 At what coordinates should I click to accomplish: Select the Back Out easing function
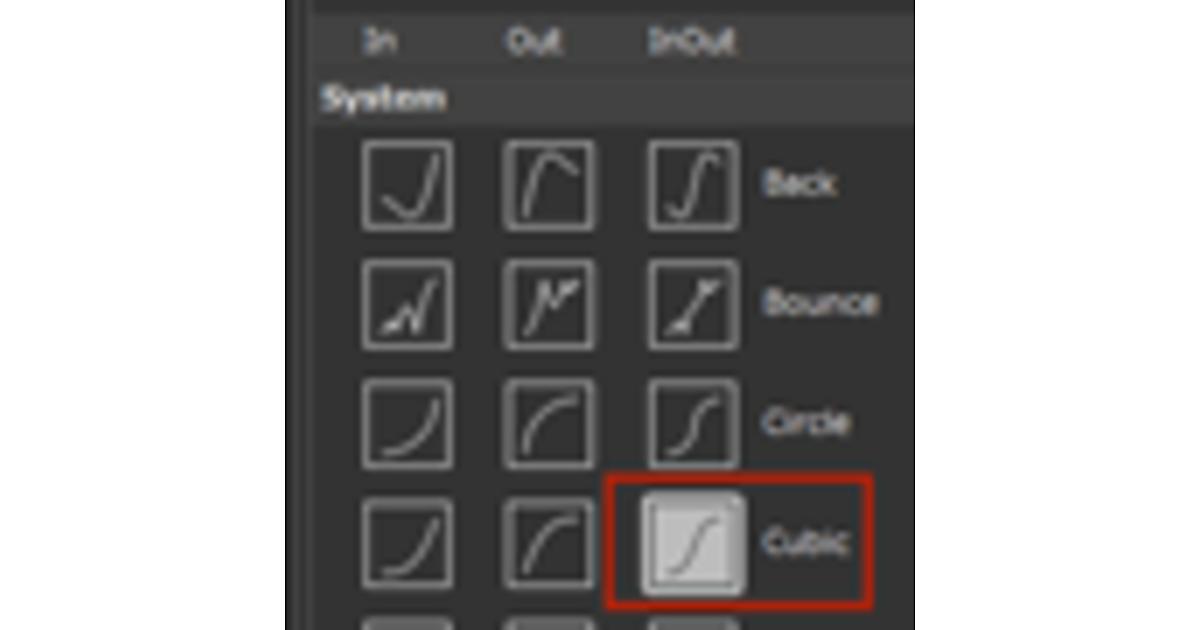549,186
